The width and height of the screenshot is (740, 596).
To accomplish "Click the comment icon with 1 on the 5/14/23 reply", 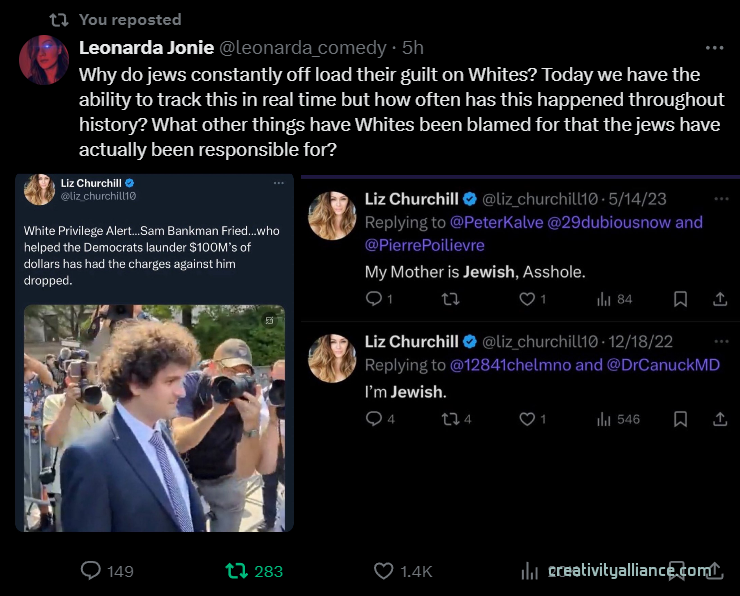I will click(x=374, y=298).
